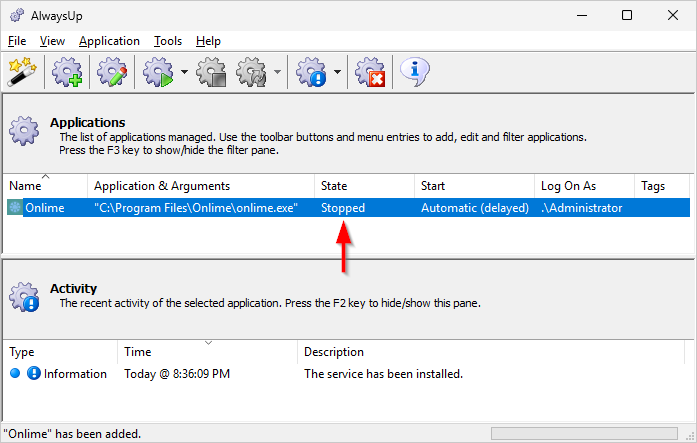
Task: Sort by the Start column header
Action: point(474,186)
